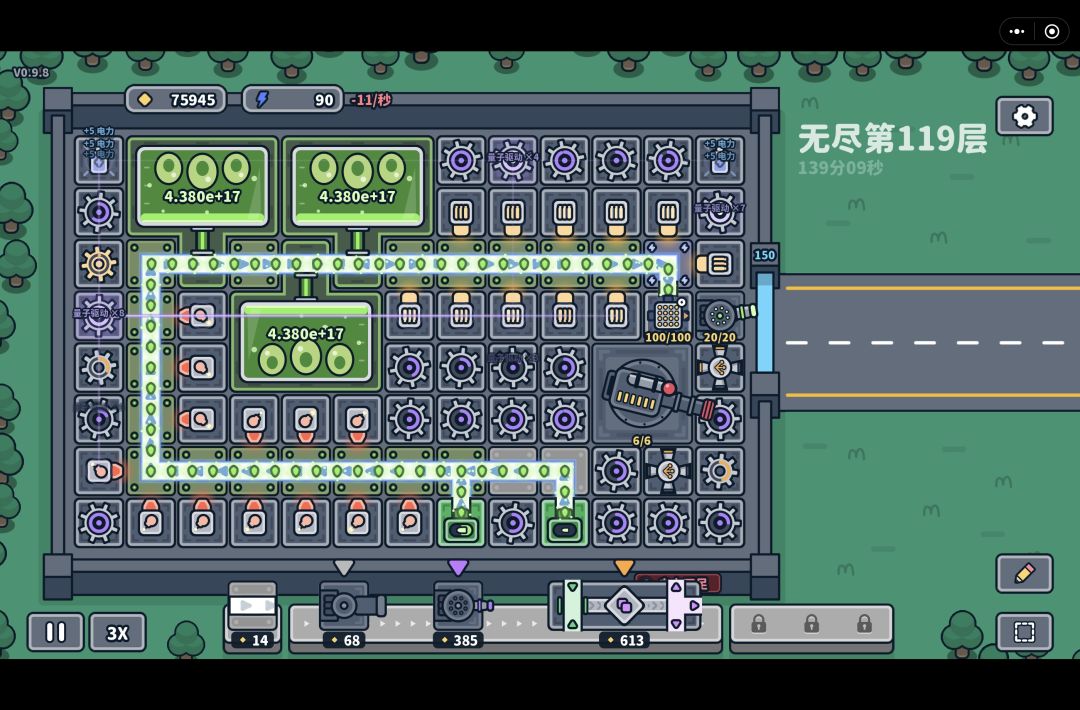Click the 139分09秒 timer text
Viewport: 1080px width, 710px height.
click(840, 168)
